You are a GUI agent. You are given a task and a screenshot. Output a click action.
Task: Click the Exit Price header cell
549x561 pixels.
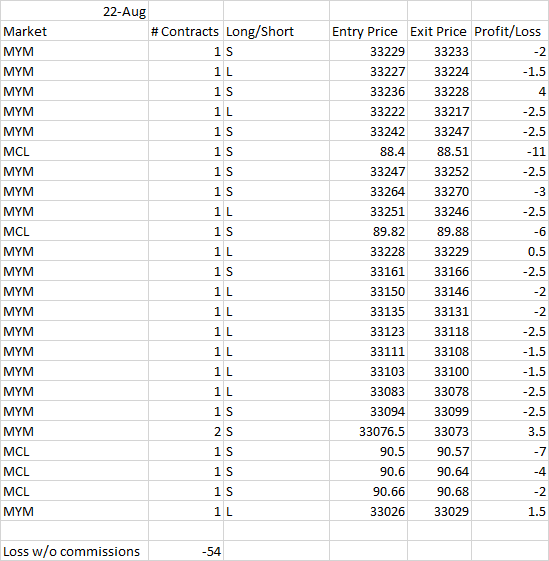pyautogui.click(x=439, y=31)
